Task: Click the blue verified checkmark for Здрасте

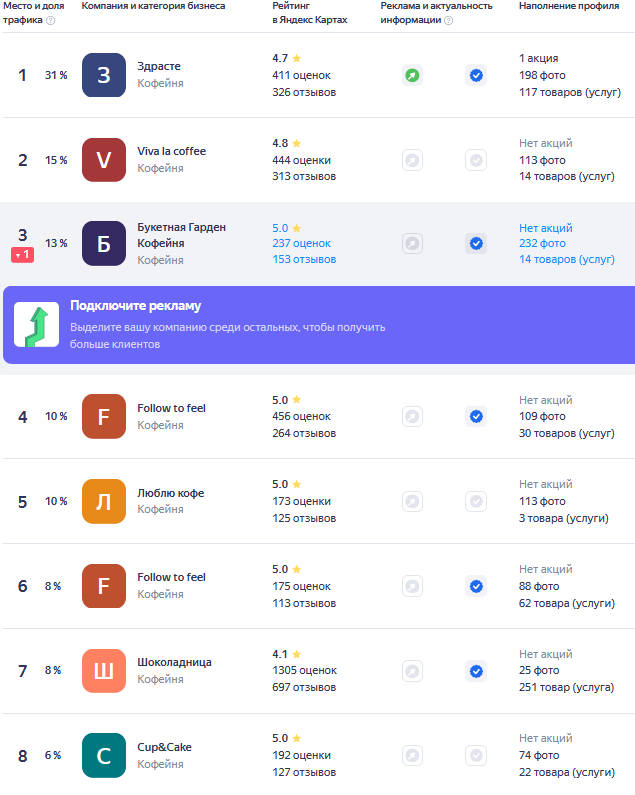Action: click(x=476, y=76)
